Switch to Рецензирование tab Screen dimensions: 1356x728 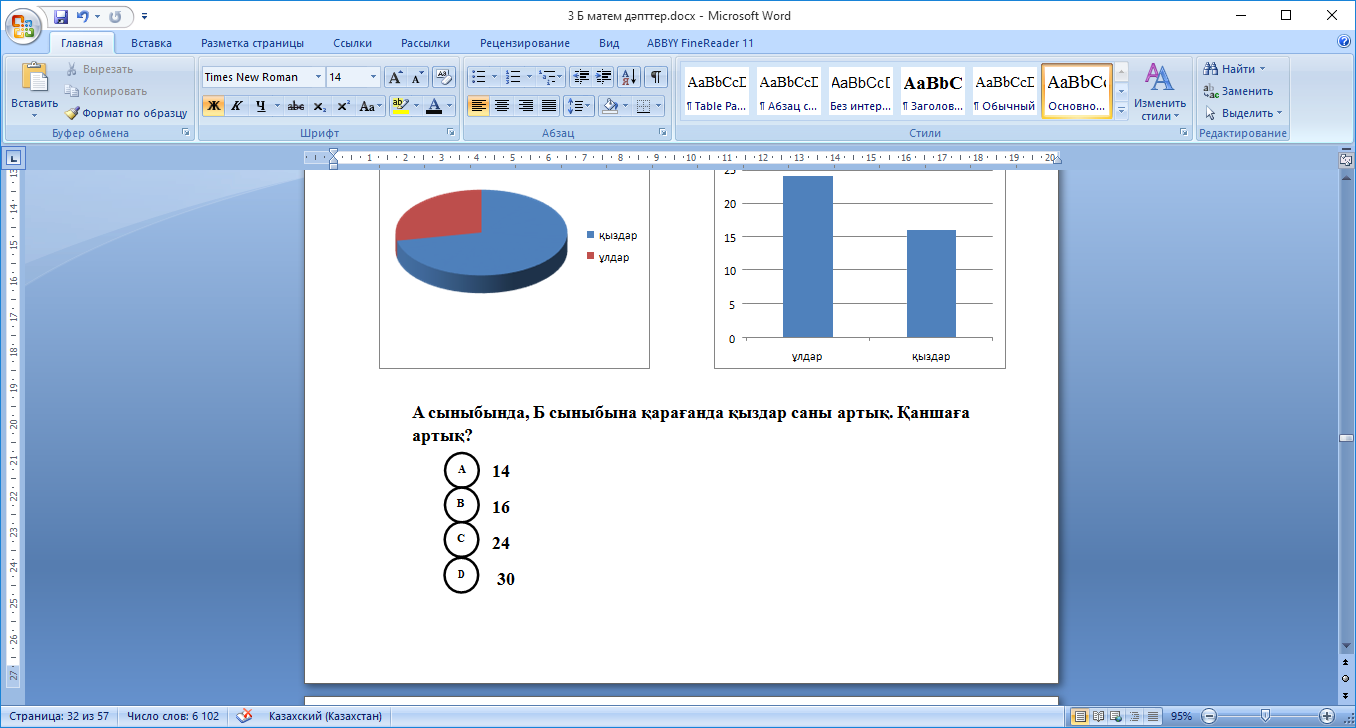tap(525, 43)
